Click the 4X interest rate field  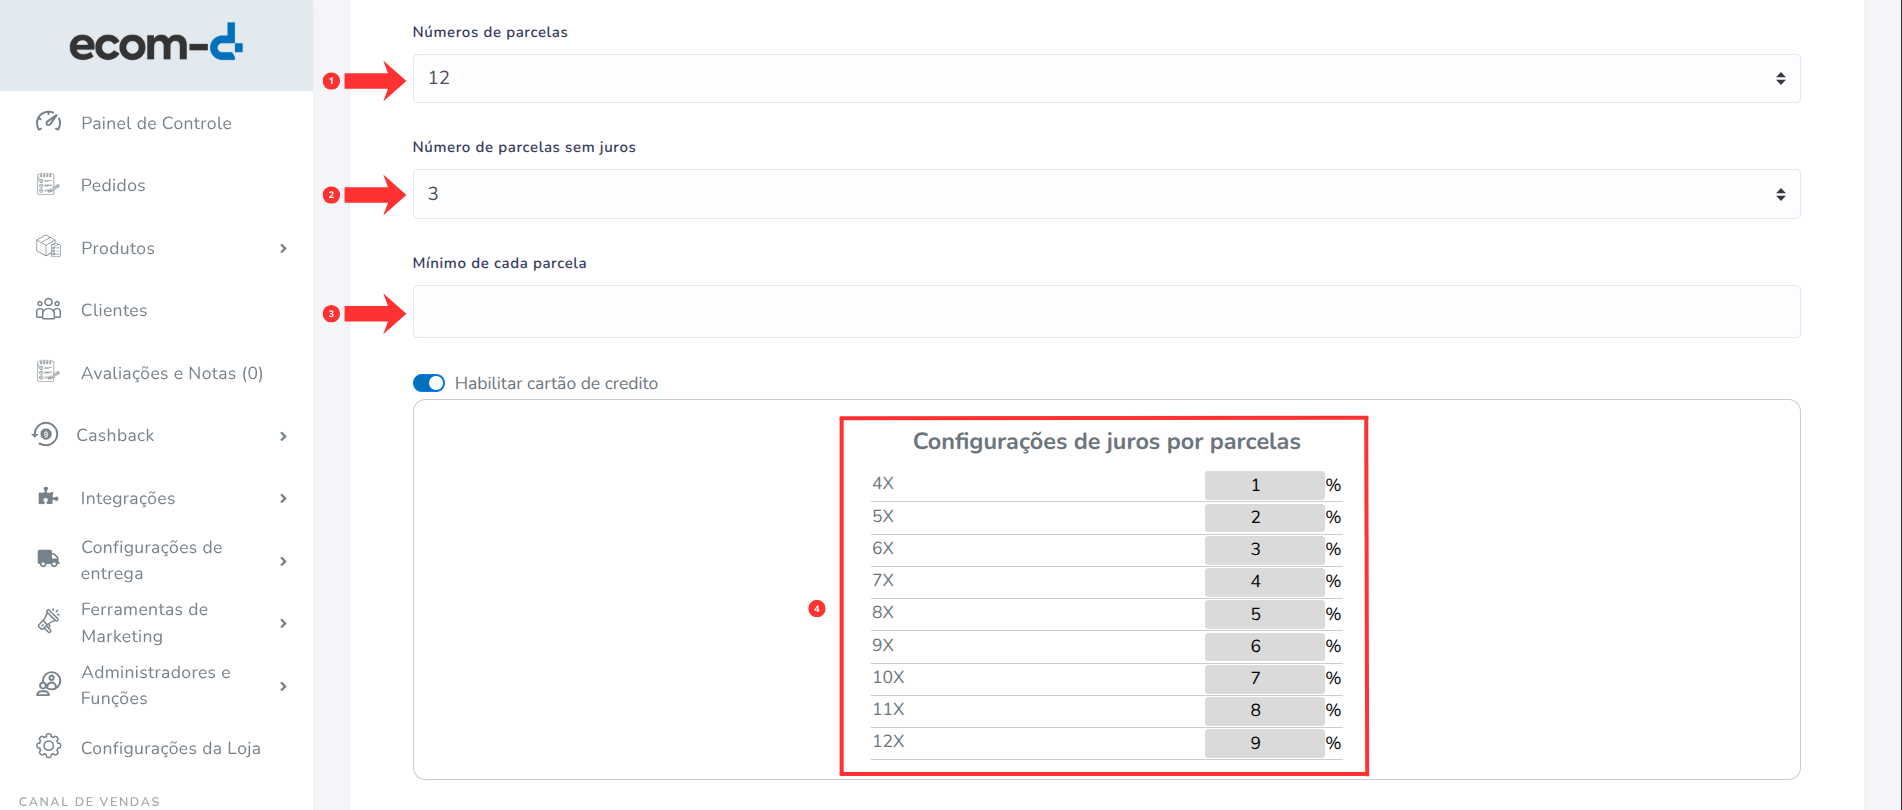(1264, 485)
